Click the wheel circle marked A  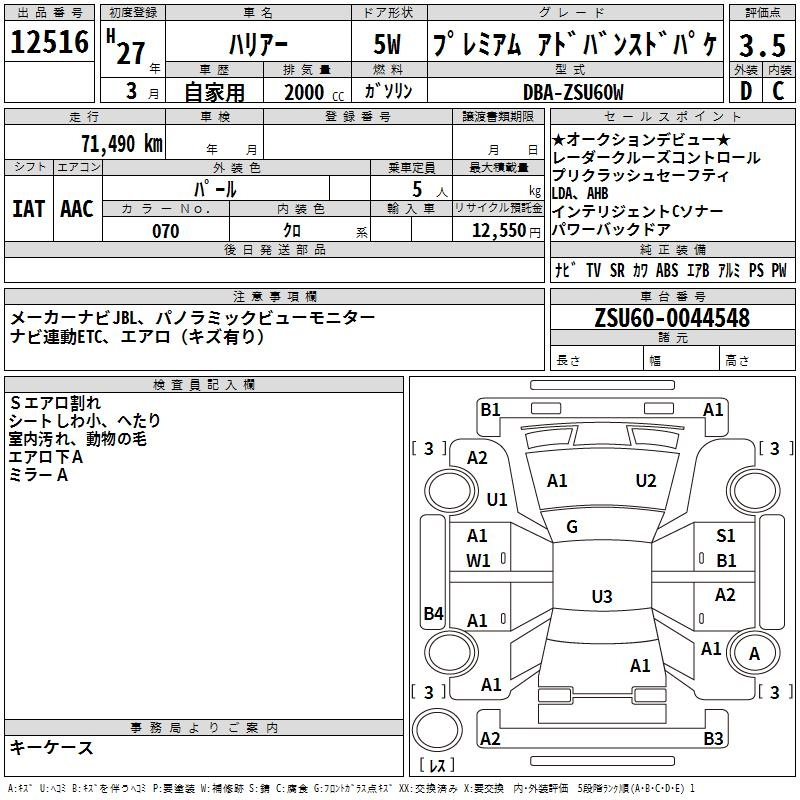[754, 654]
